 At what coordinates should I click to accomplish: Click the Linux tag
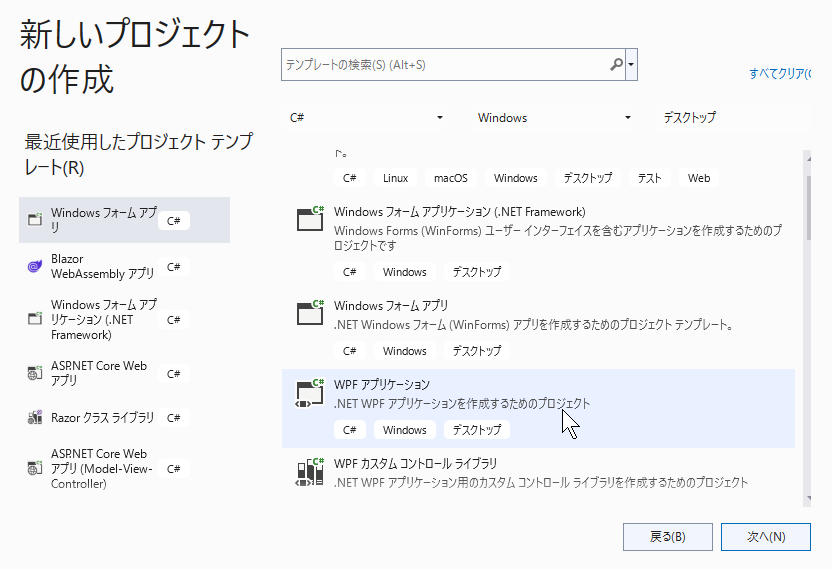click(x=395, y=178)
